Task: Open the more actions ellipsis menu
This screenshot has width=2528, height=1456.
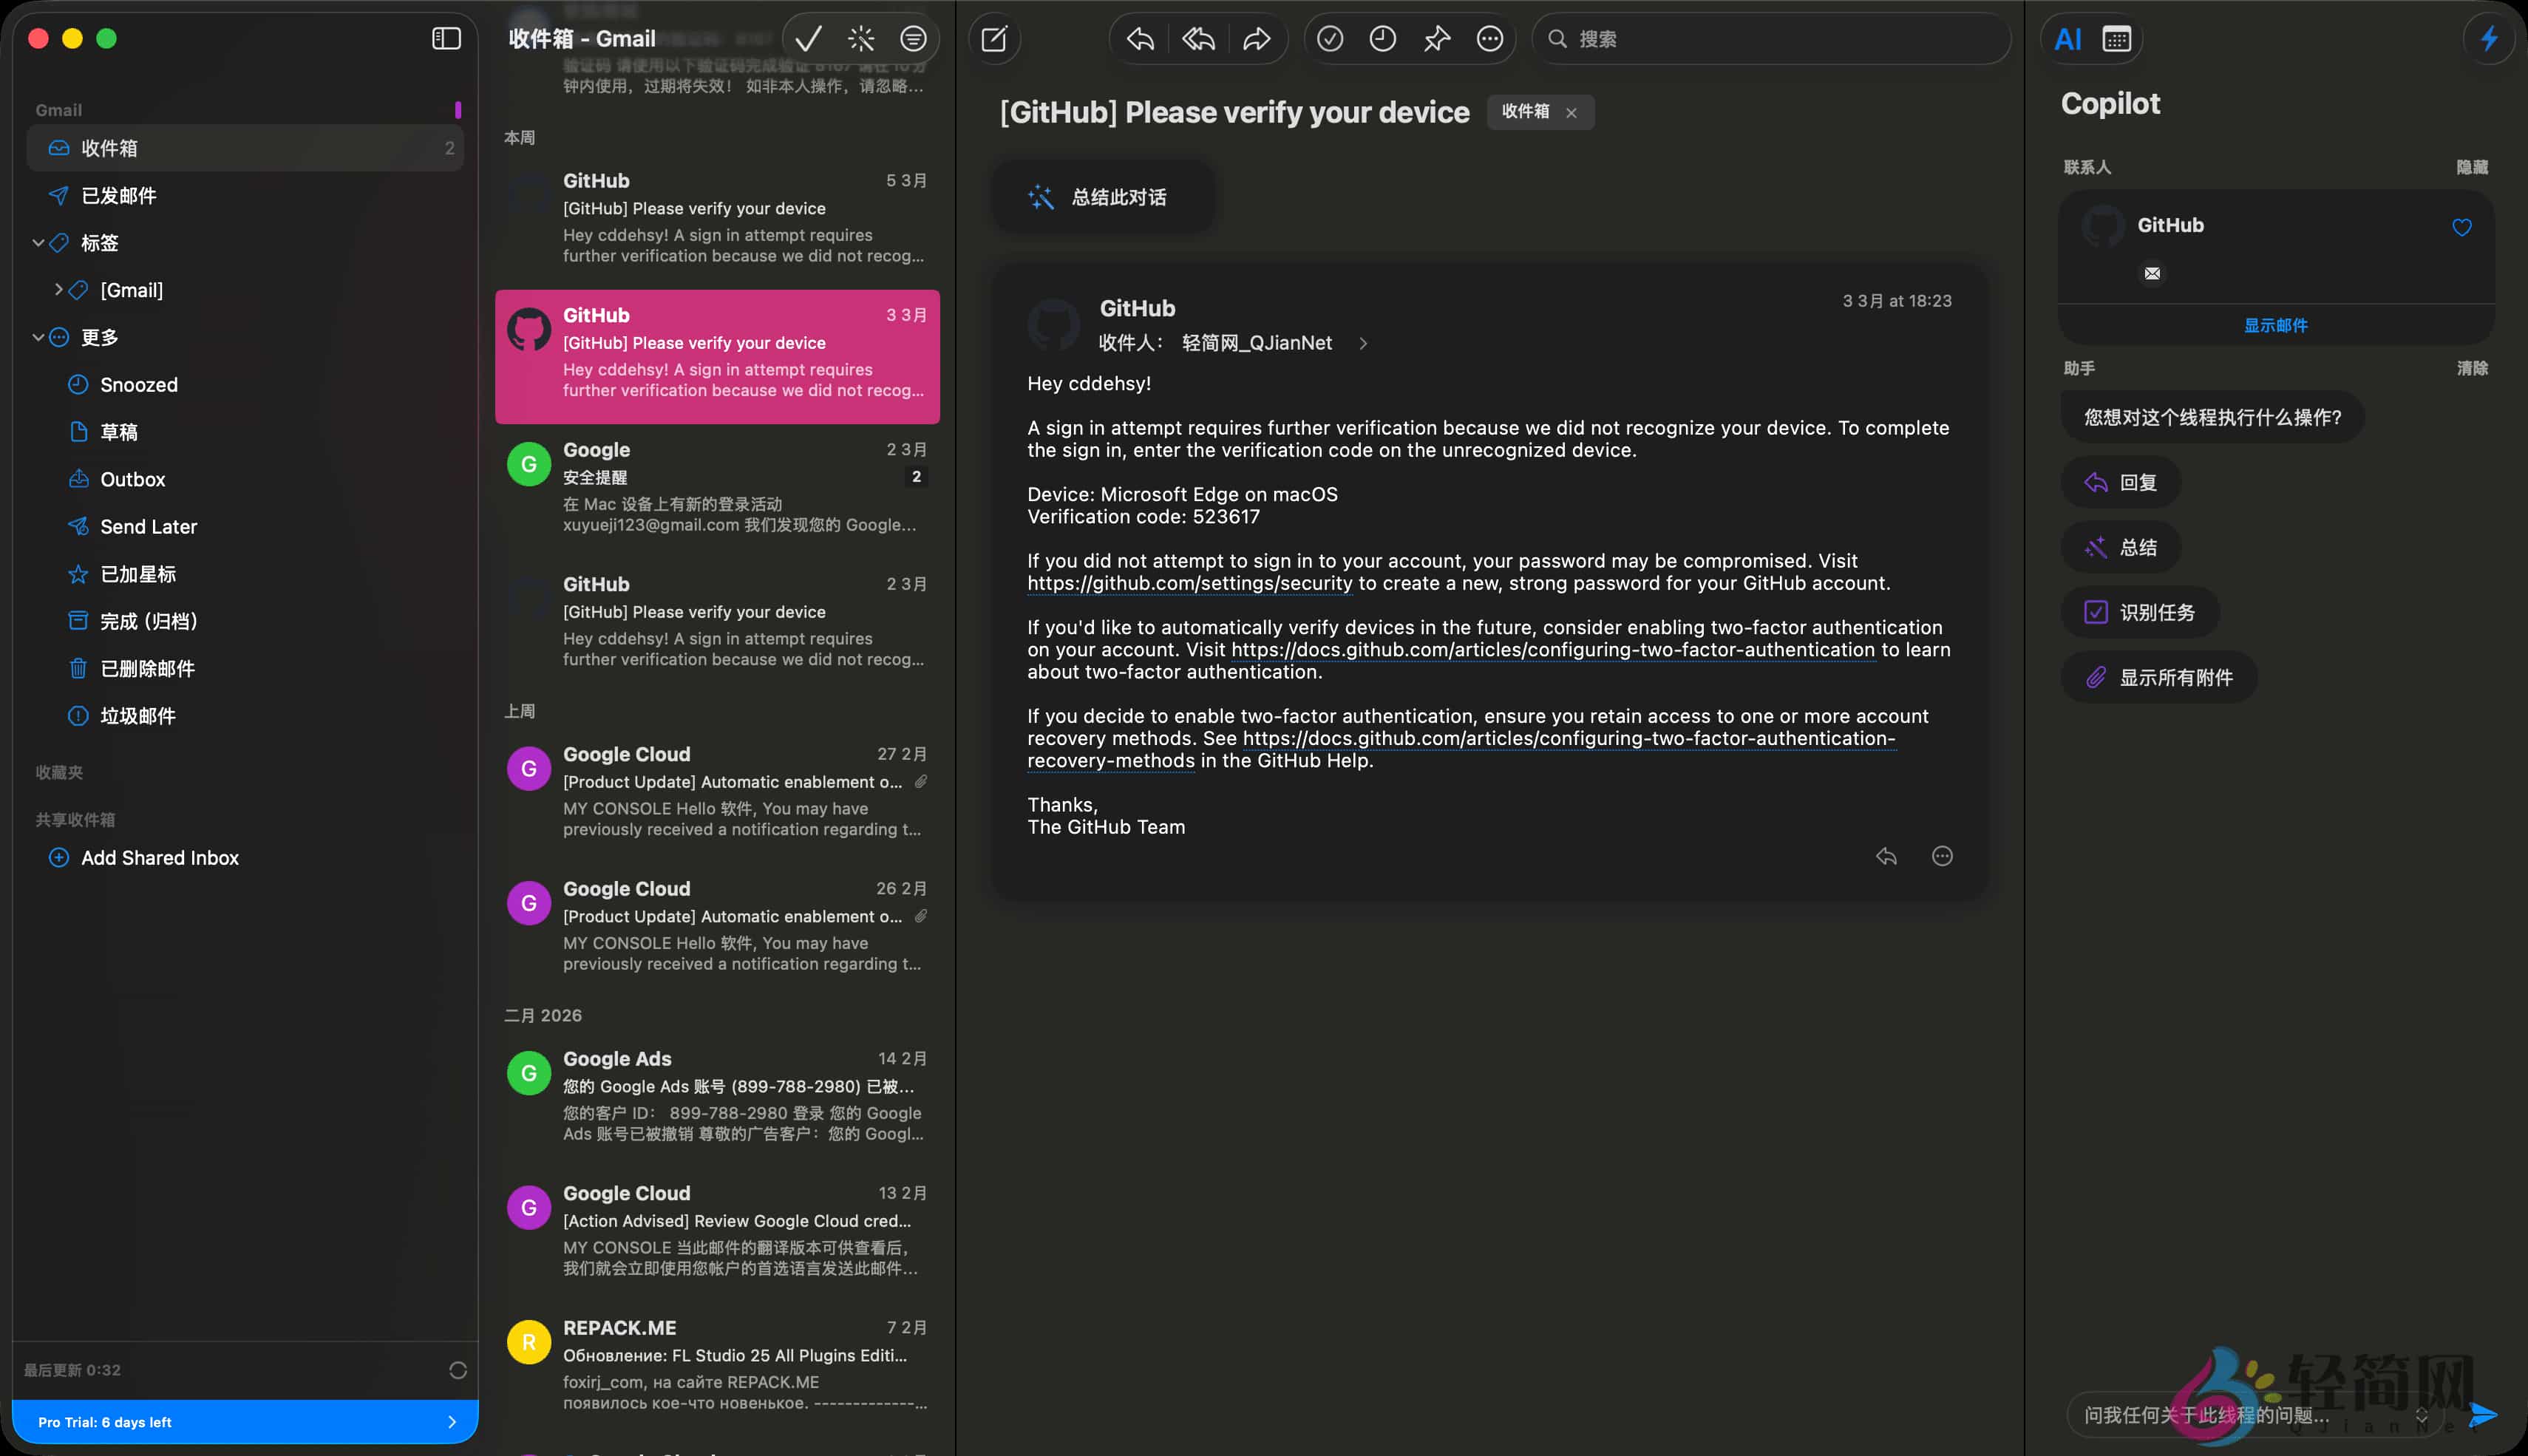Action: coord(1489,38)
